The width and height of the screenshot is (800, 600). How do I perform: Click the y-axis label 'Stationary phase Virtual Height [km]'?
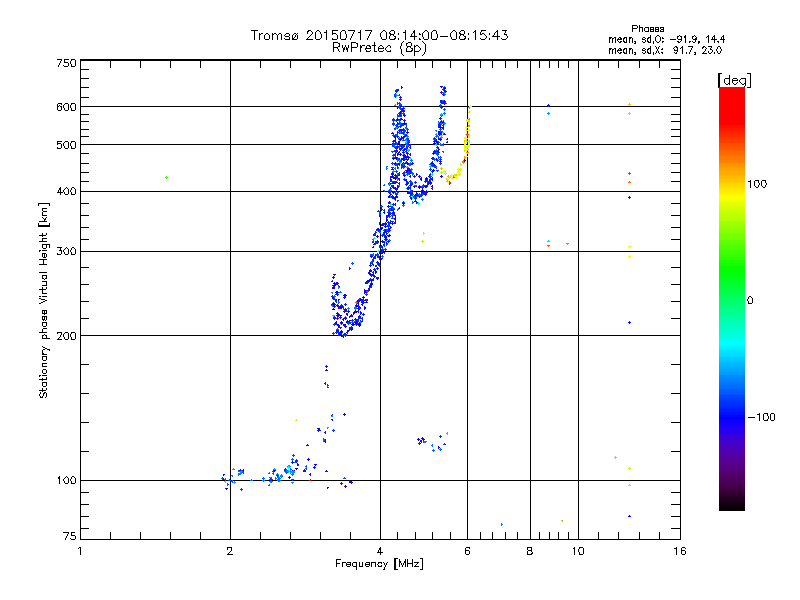pos(43,300)
